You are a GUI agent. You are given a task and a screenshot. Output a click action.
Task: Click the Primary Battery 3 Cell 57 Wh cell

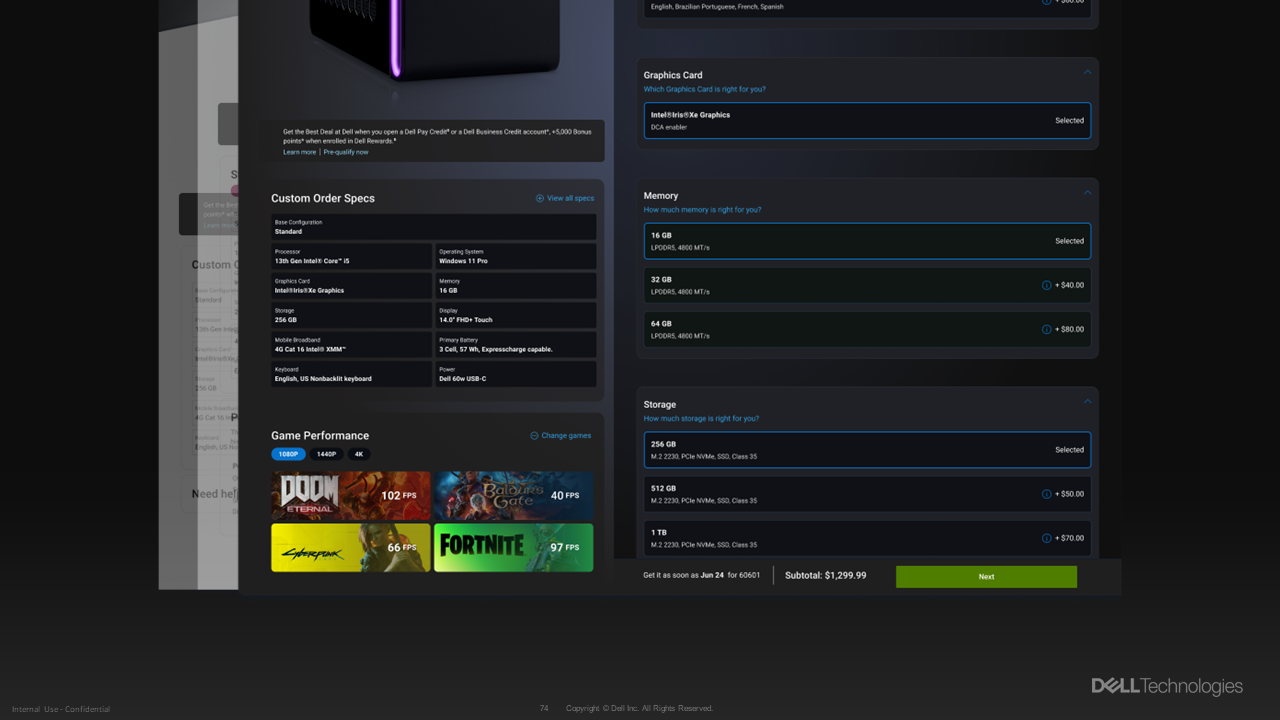515,344
